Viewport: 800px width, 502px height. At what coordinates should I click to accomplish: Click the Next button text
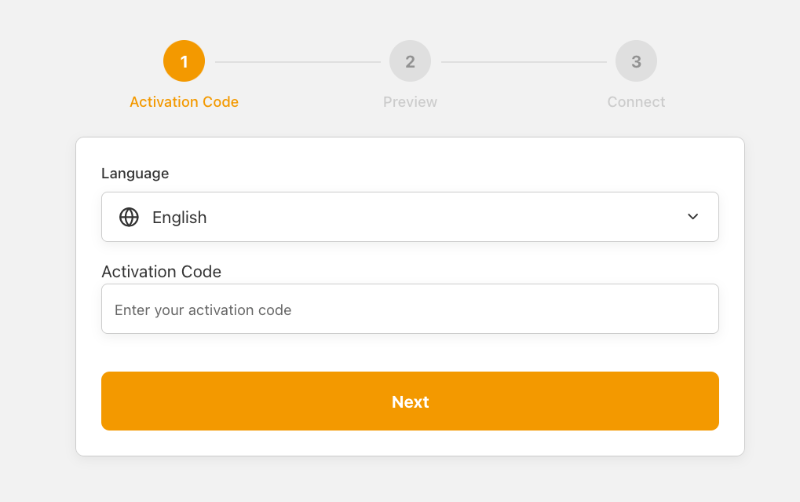pyautogui.click(x=410, y=402)
